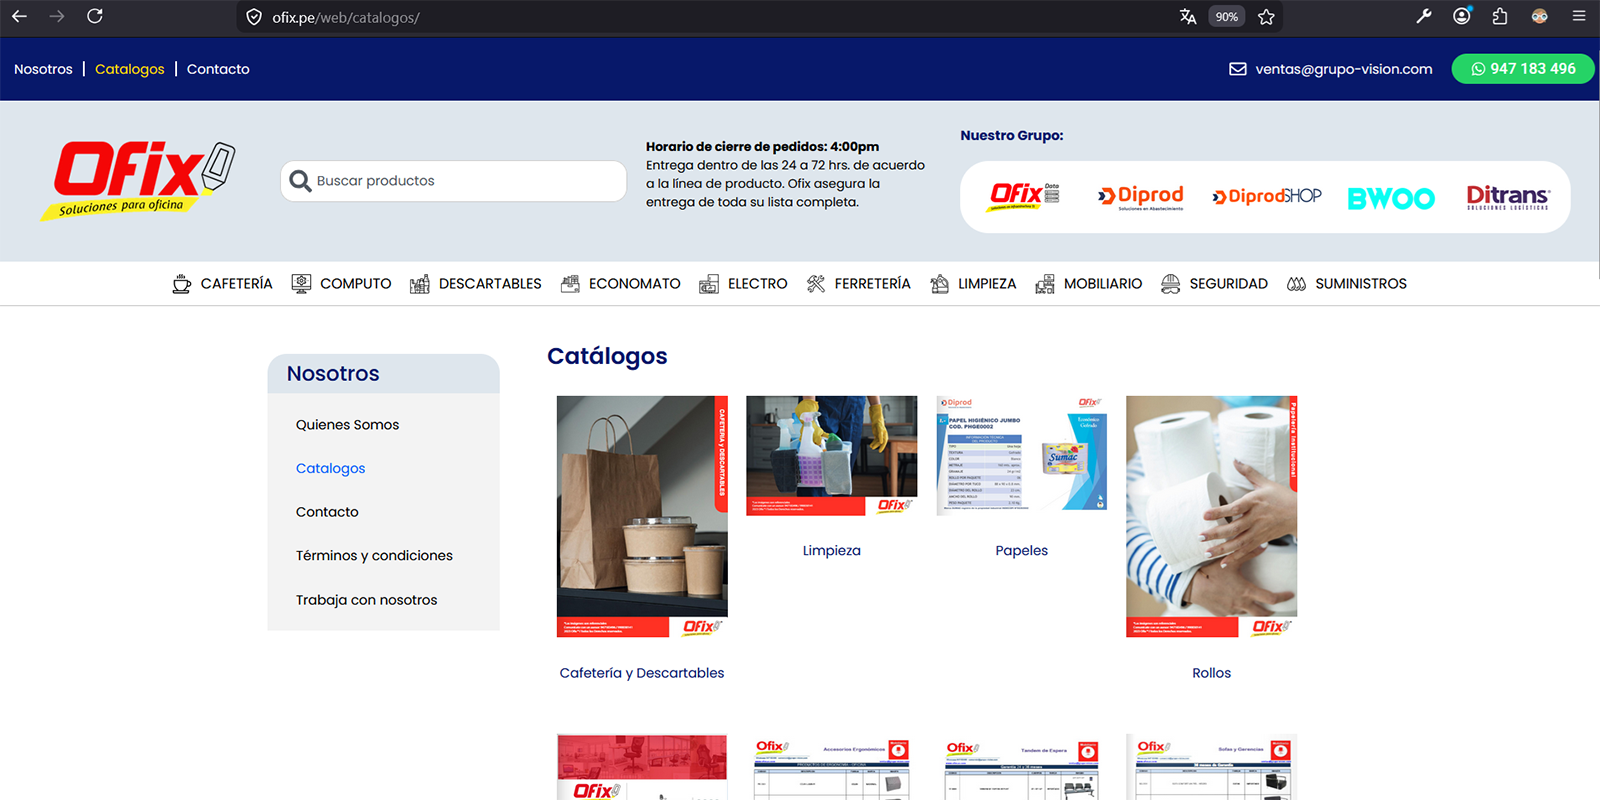Open the DESCARTABLES category
The height and width of the screenshot is (800, 1600).
click(x=490, y=284)
